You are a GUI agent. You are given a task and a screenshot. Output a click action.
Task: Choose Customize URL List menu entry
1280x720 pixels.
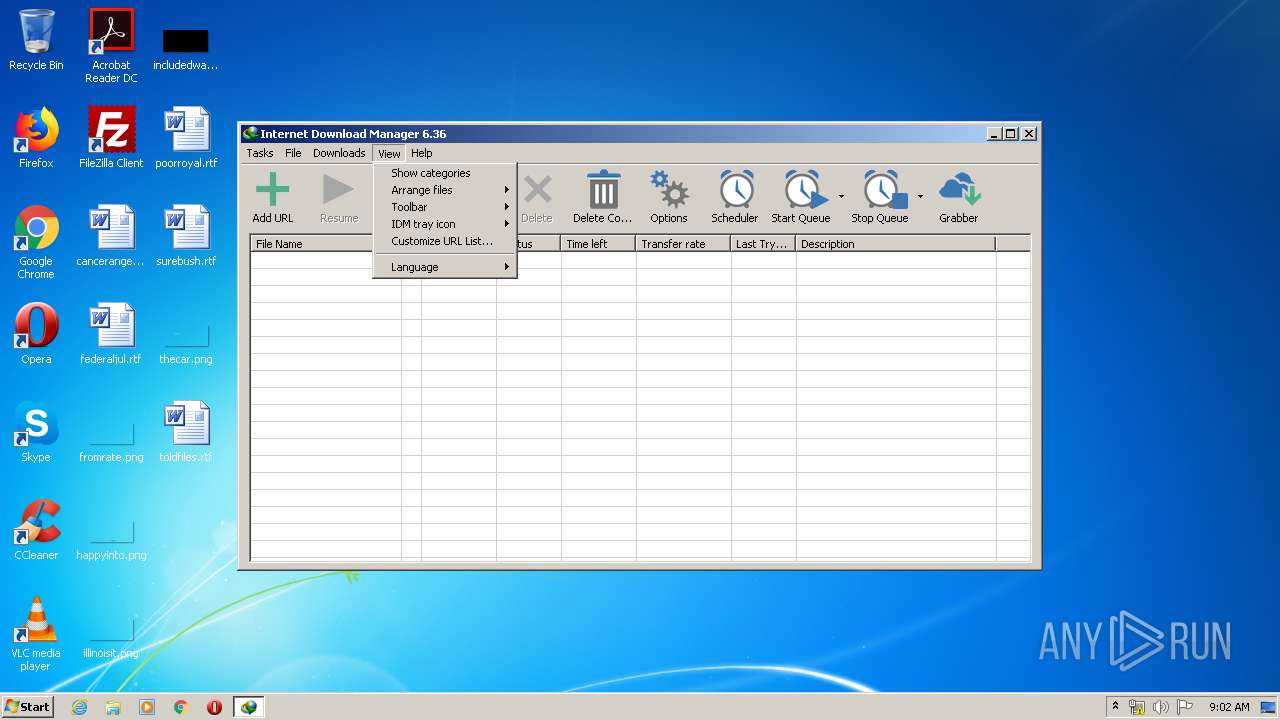pos(445,241)
